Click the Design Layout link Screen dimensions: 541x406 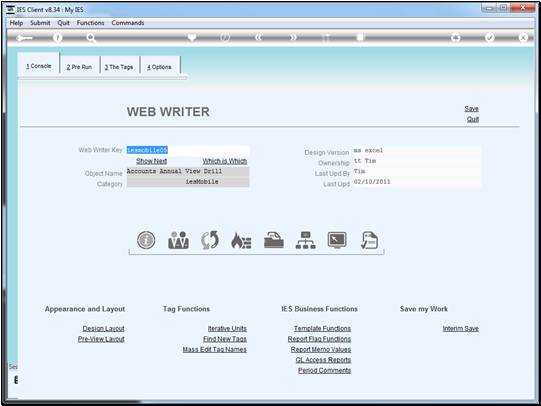click(x=104, y=328)
